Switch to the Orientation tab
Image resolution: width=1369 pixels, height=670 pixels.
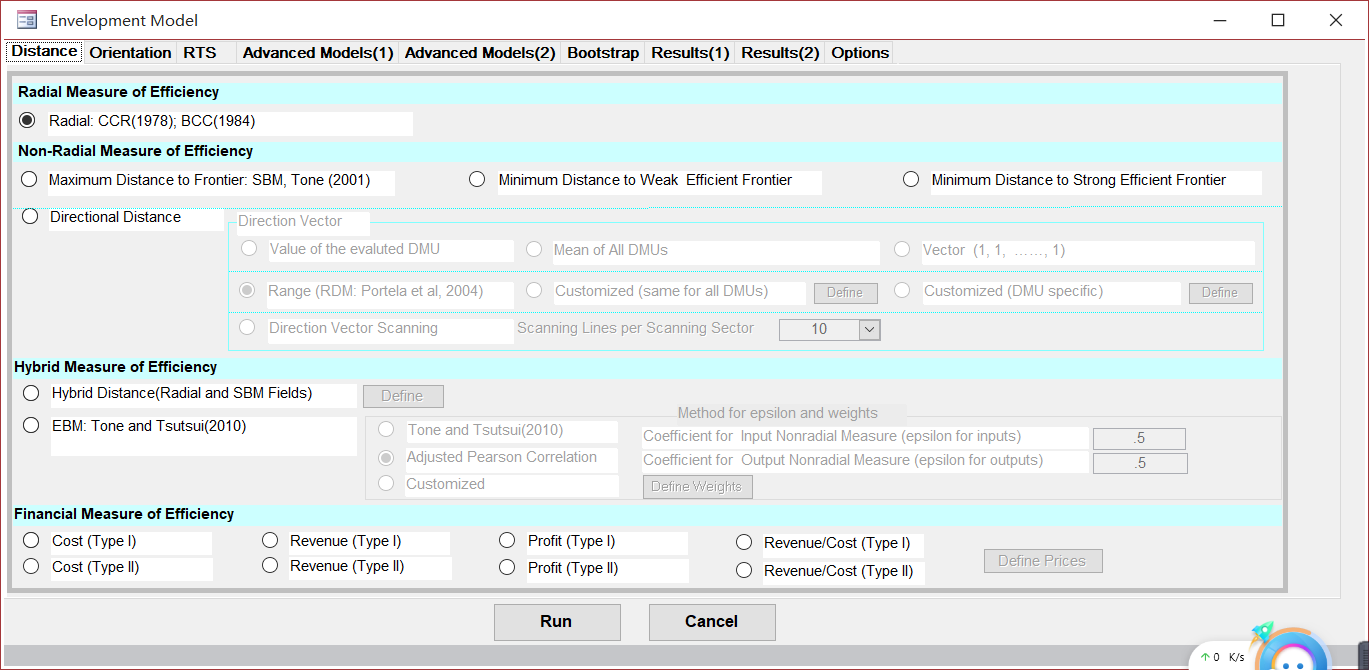click(130, 52)
